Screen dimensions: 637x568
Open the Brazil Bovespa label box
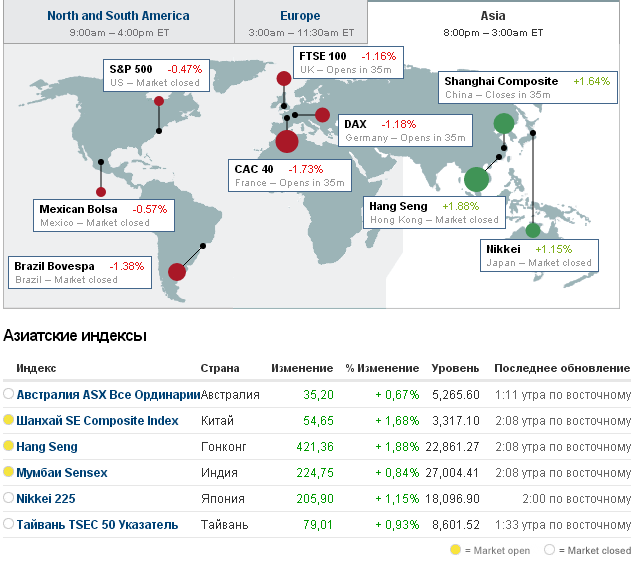tap(80, 273)
